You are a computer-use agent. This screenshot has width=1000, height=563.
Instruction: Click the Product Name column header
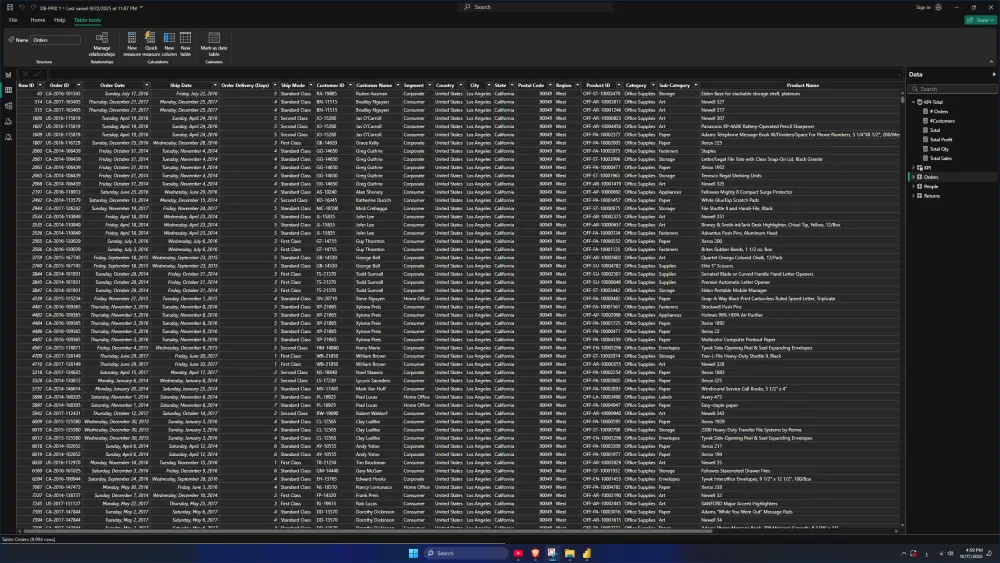click(x=802, y=85)
